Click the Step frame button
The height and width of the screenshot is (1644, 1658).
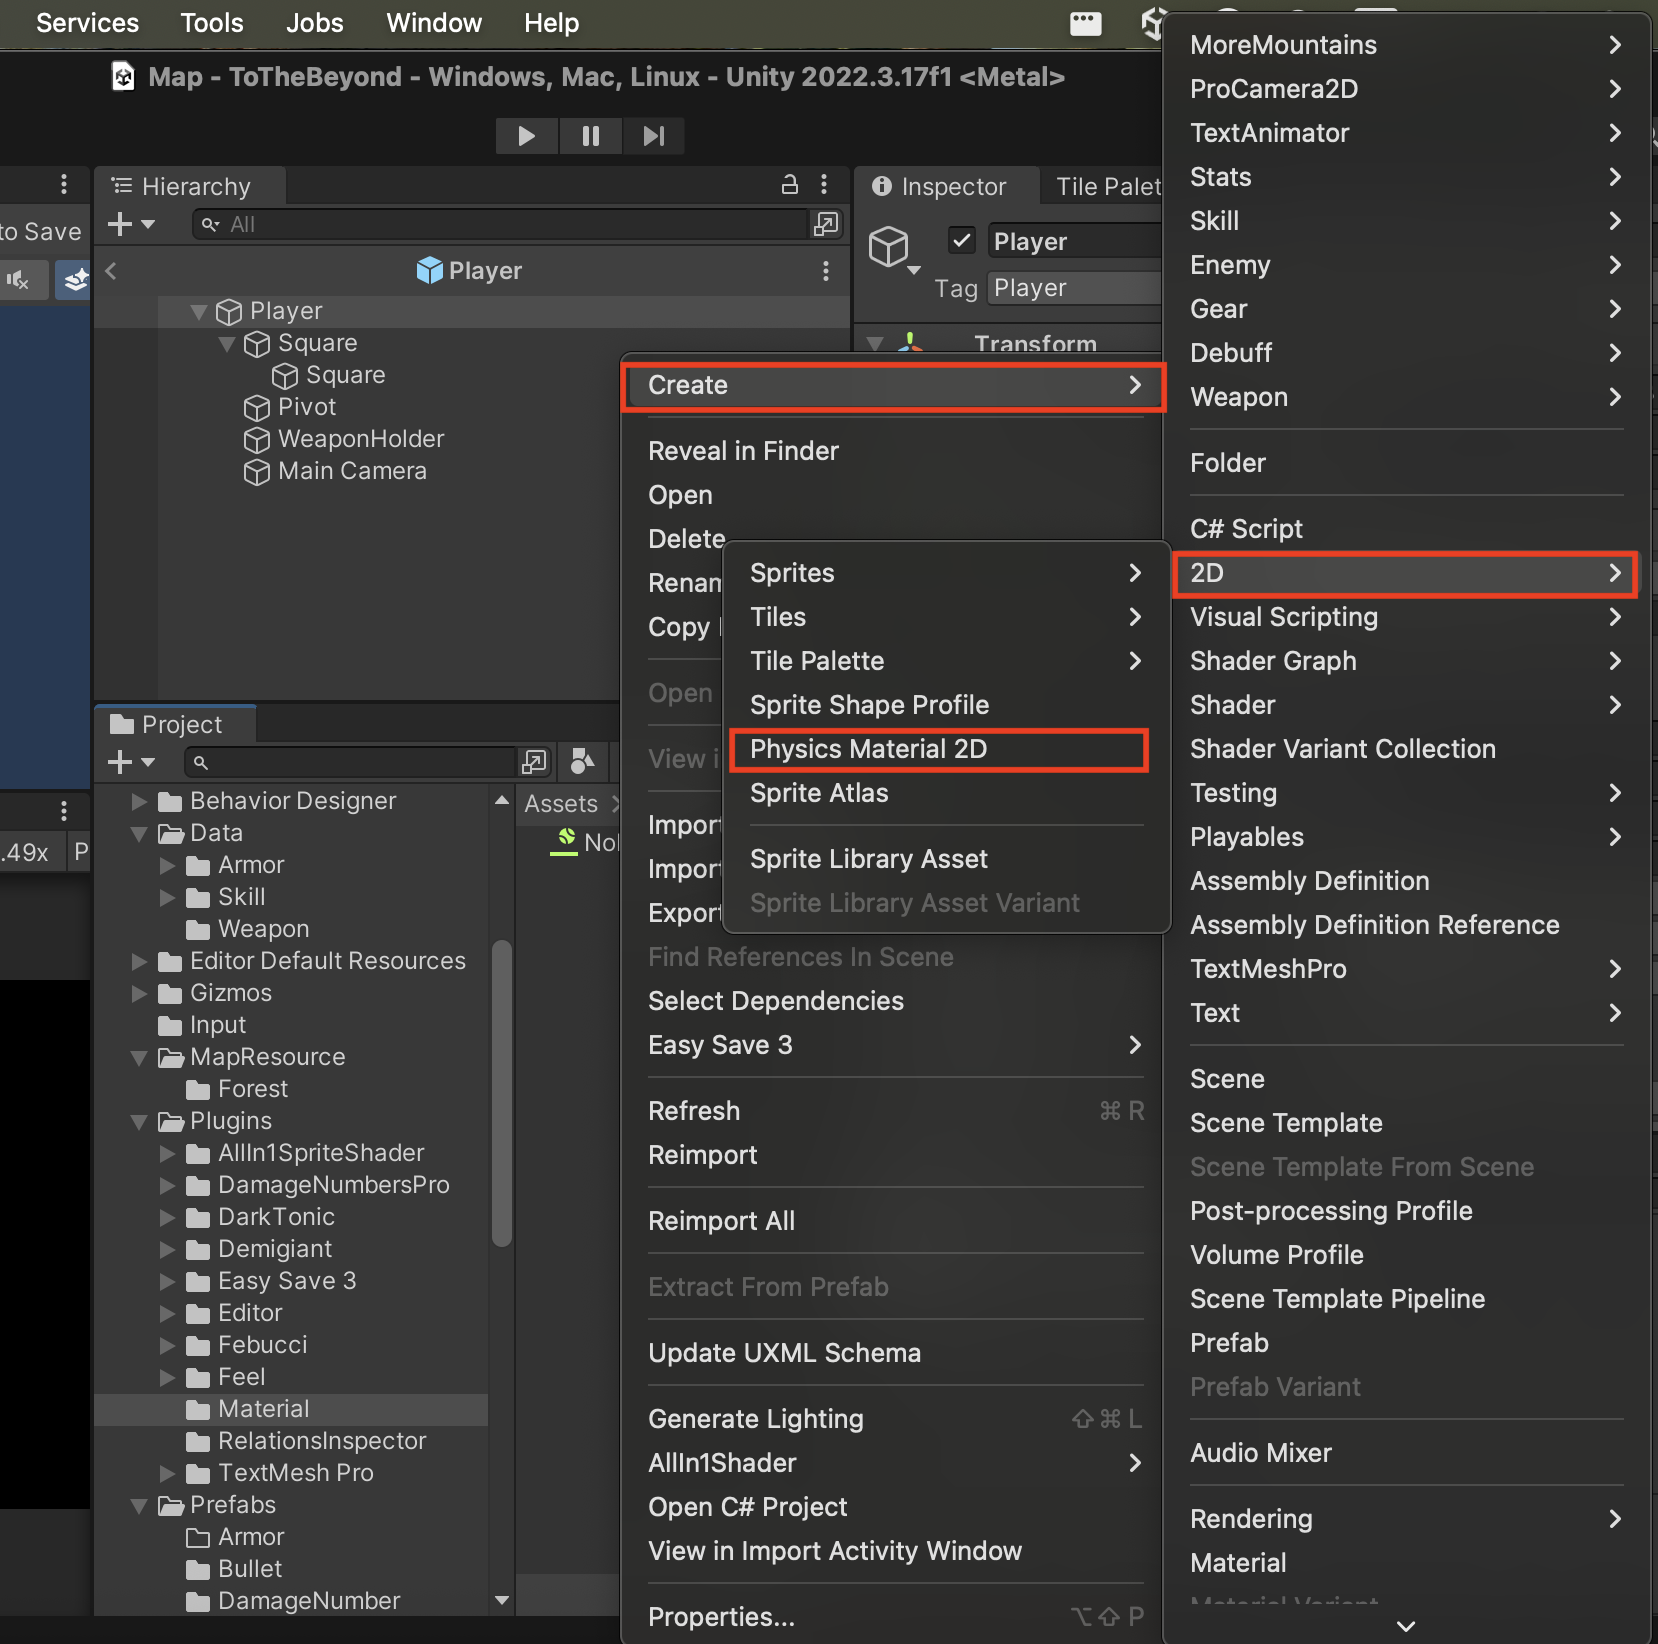653,136
